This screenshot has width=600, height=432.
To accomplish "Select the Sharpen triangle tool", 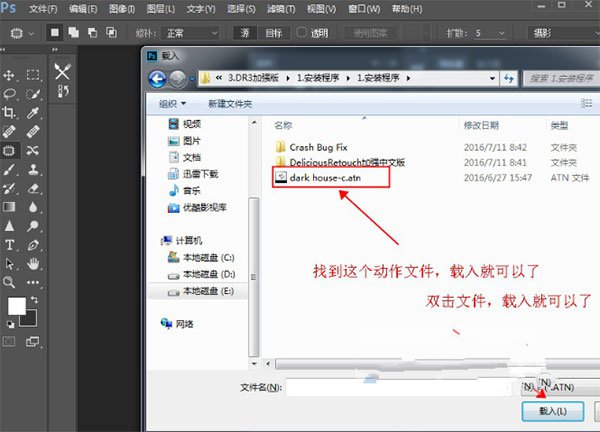I will coord(9,226).
